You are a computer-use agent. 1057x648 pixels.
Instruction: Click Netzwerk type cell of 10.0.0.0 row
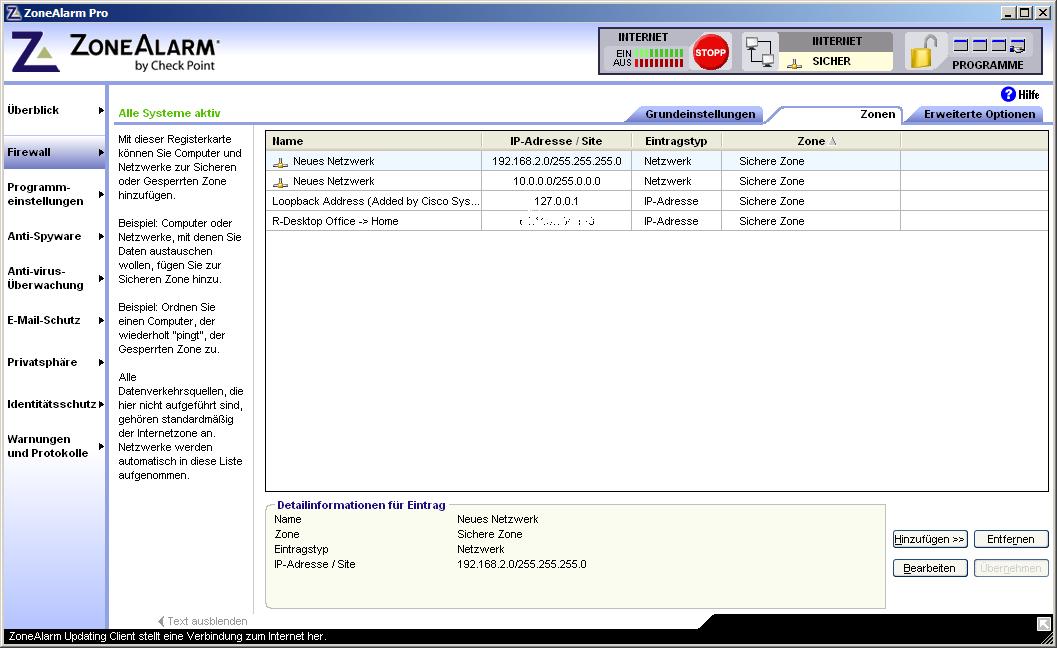[676, 181]
